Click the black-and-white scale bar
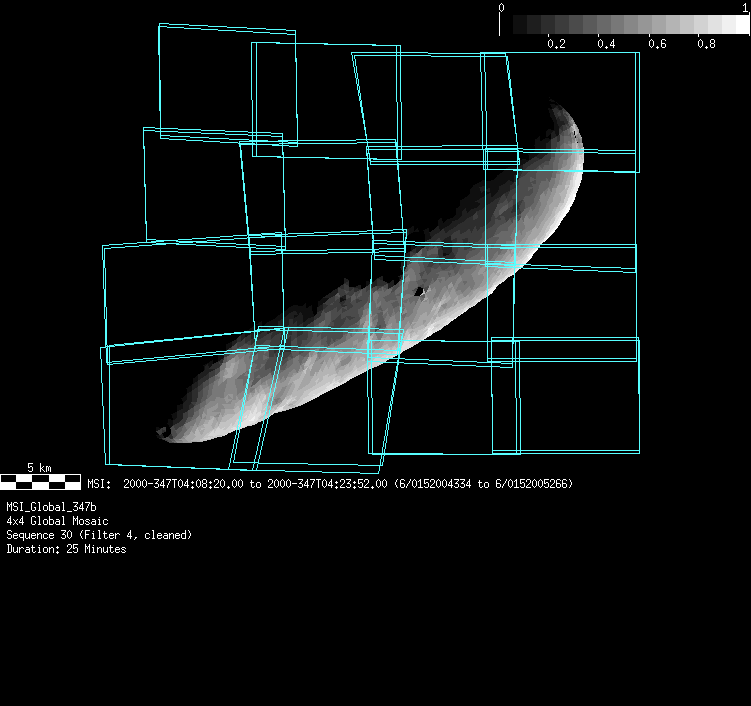 (40, 482)
